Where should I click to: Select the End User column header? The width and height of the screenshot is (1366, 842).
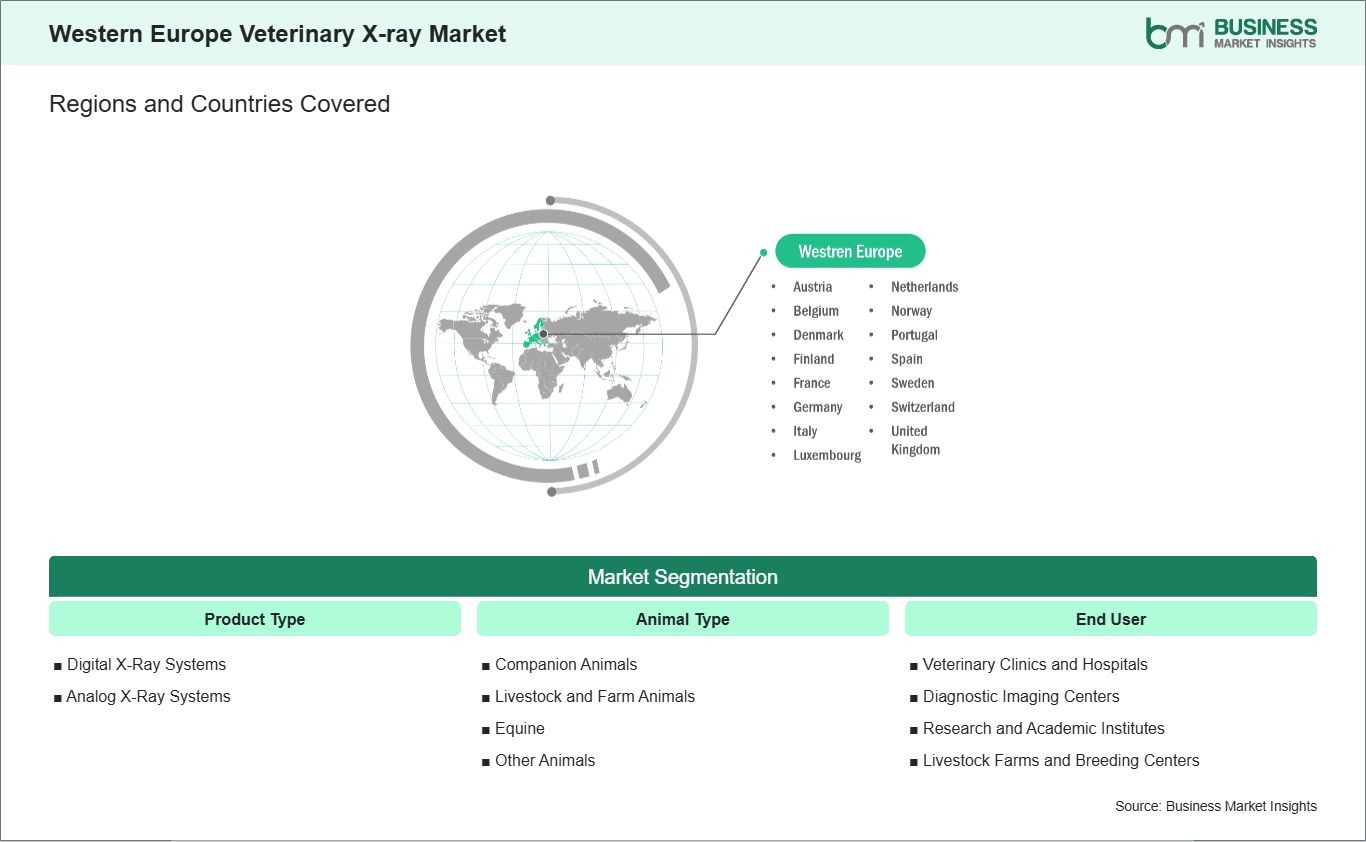click(1111, 619)
